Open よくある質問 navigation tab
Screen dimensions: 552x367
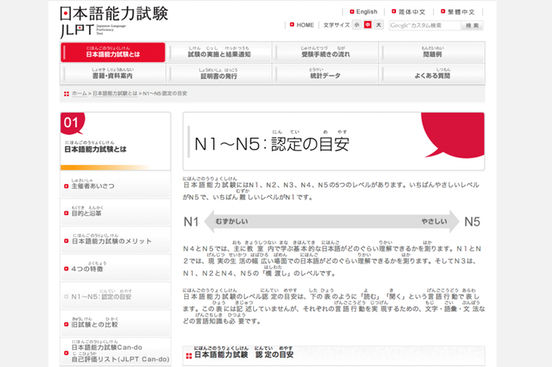pos(432,74)
